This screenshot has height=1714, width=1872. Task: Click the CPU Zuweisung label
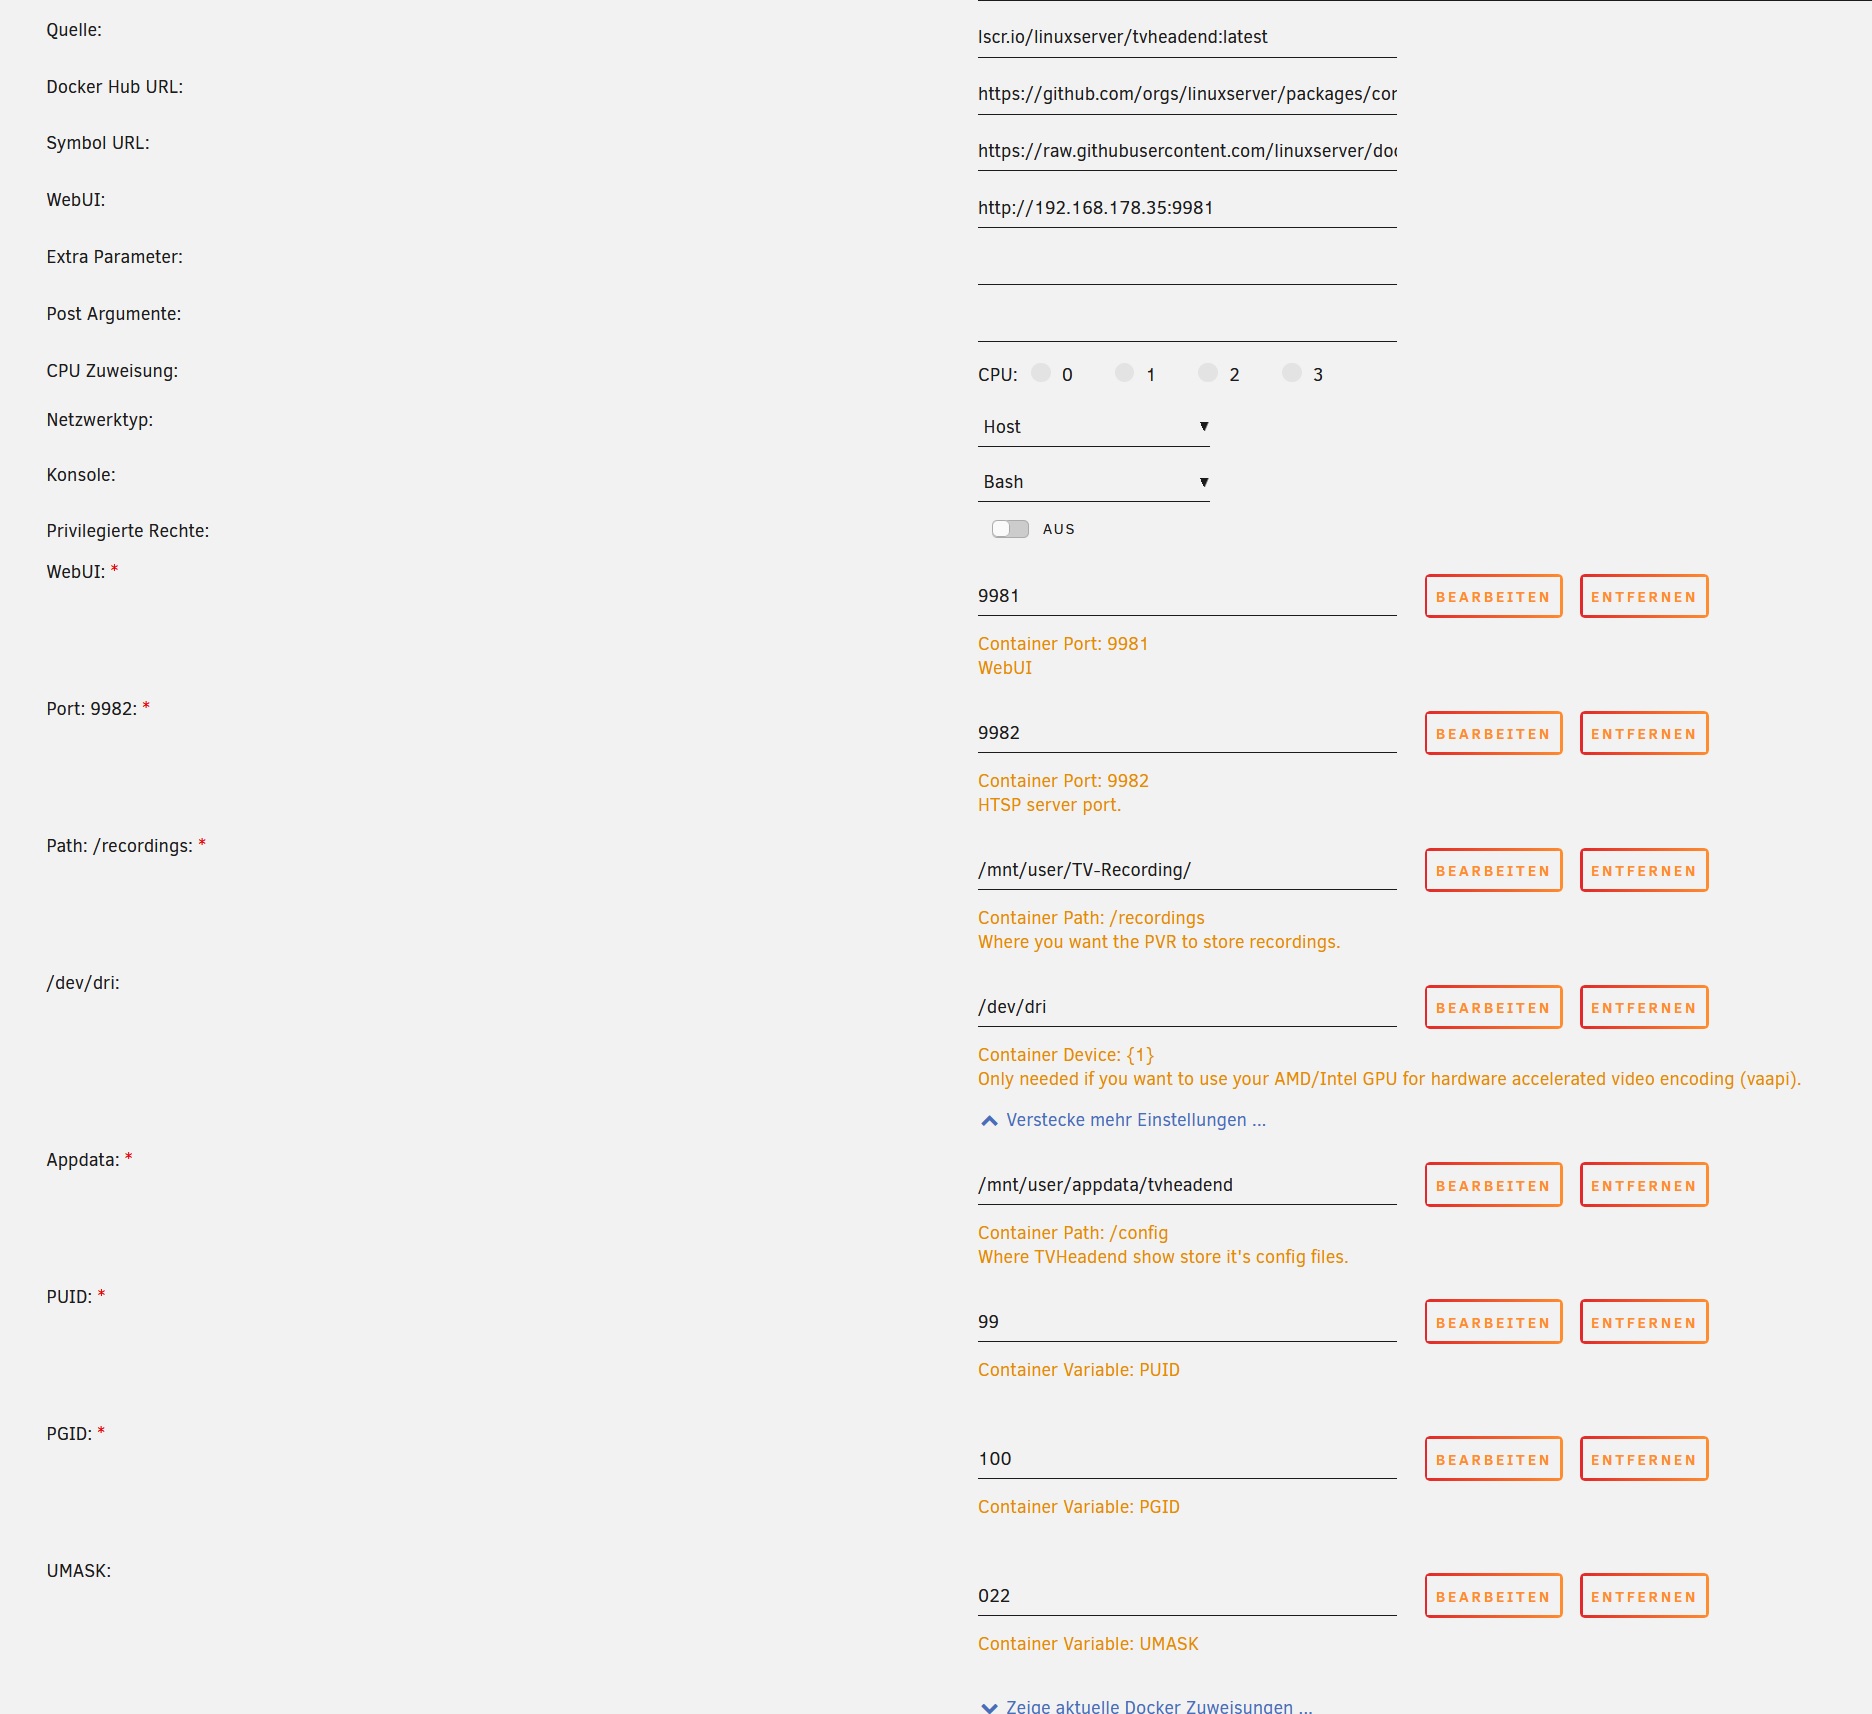[x=112, y=371]
